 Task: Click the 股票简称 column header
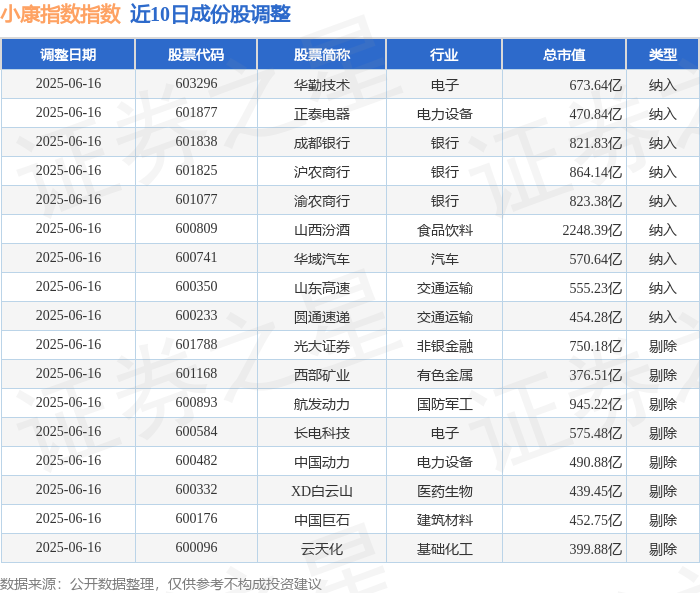(321, 54)
